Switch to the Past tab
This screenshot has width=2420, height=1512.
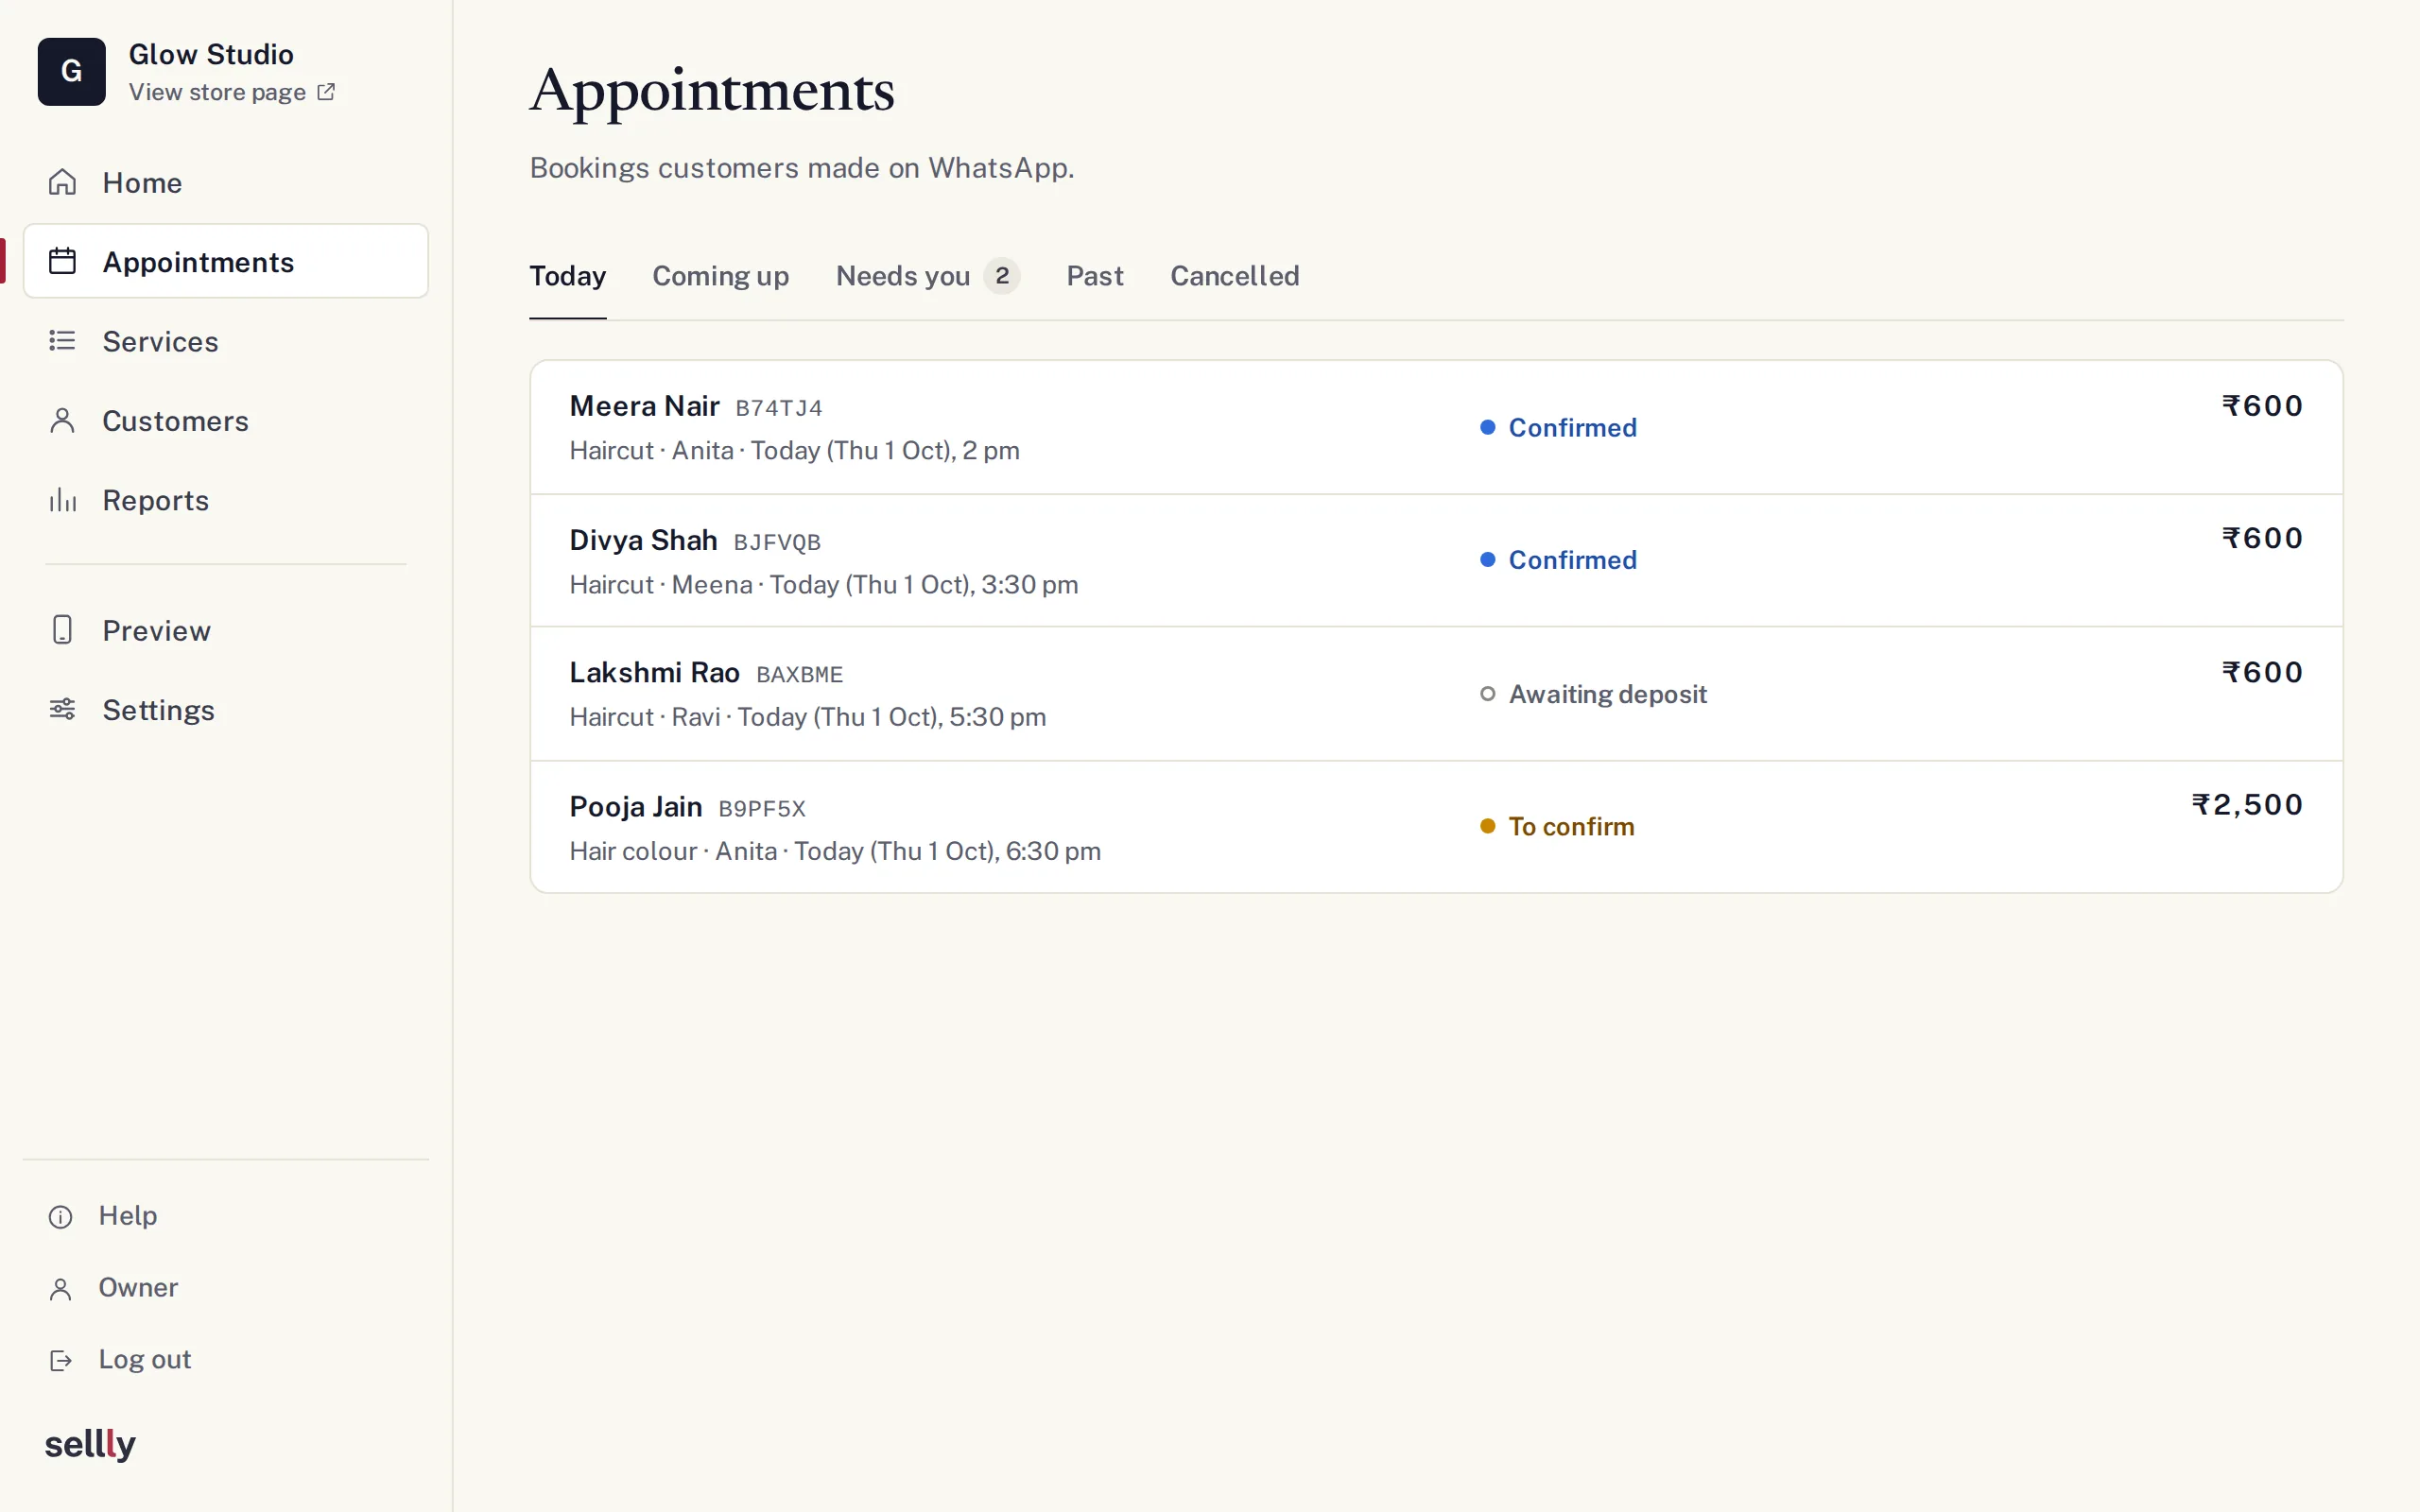(1095, 276)
